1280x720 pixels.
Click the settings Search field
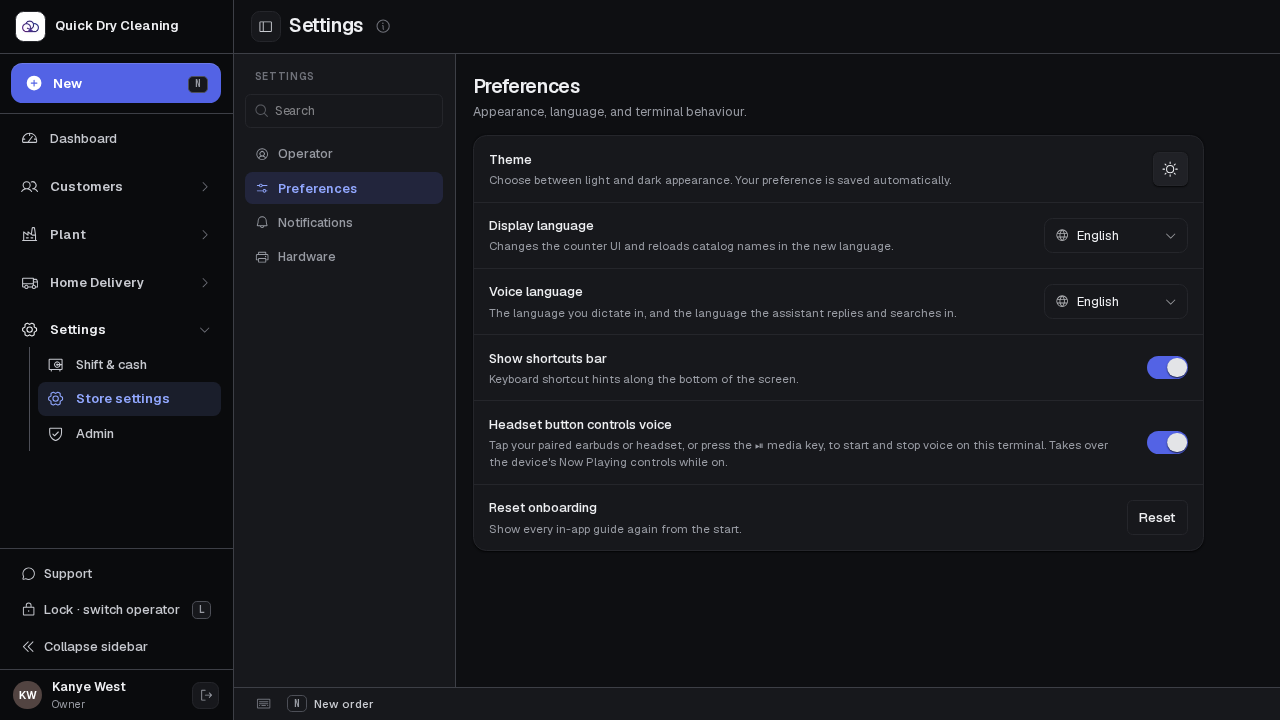tap(344, 111)
